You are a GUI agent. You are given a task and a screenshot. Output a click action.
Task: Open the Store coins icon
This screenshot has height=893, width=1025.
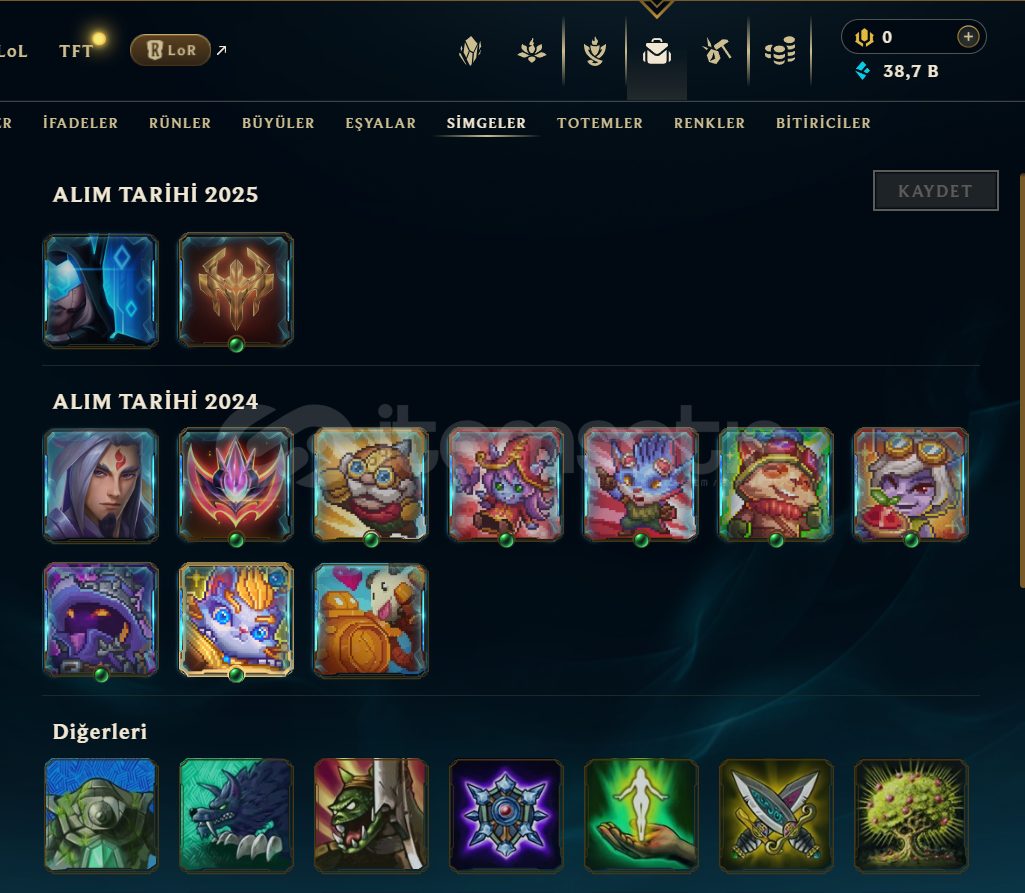coord(780,51)
